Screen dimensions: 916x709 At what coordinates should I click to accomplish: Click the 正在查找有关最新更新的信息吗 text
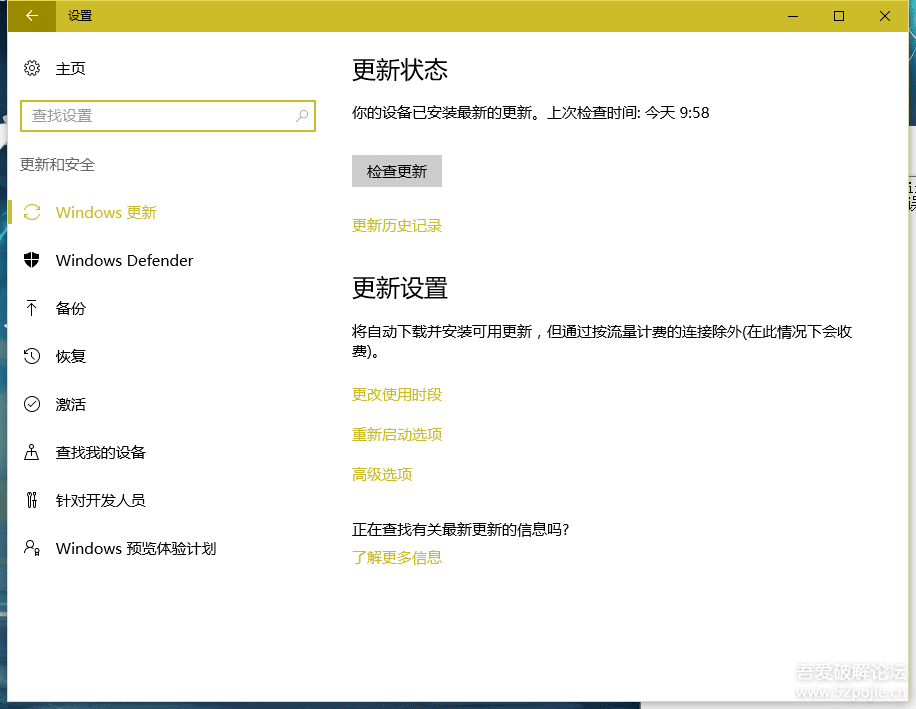[460, 529]
